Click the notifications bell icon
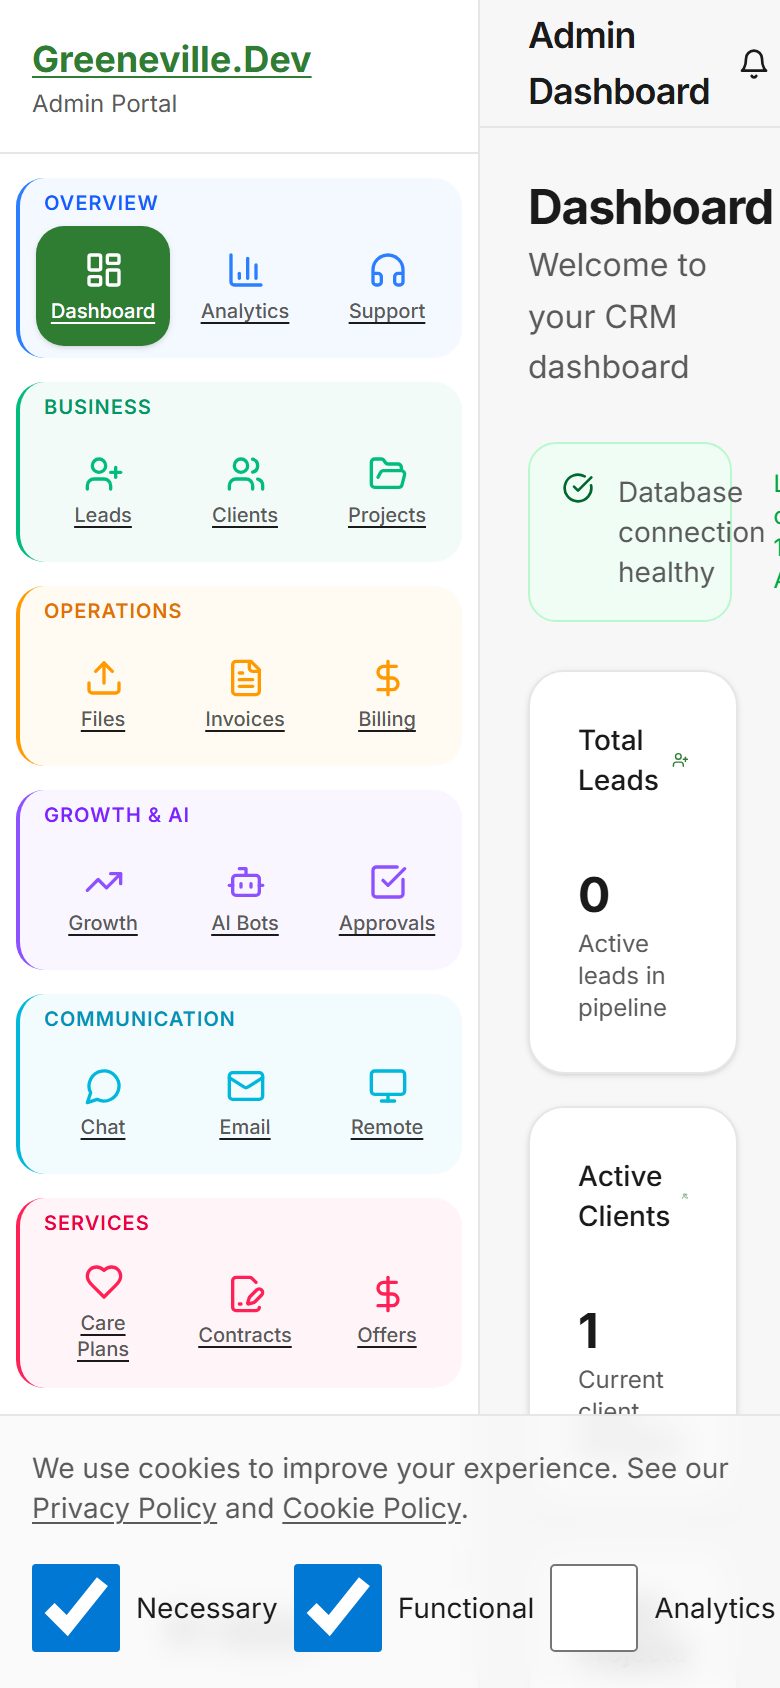The image size is (780, 1688). pos(753,64)
